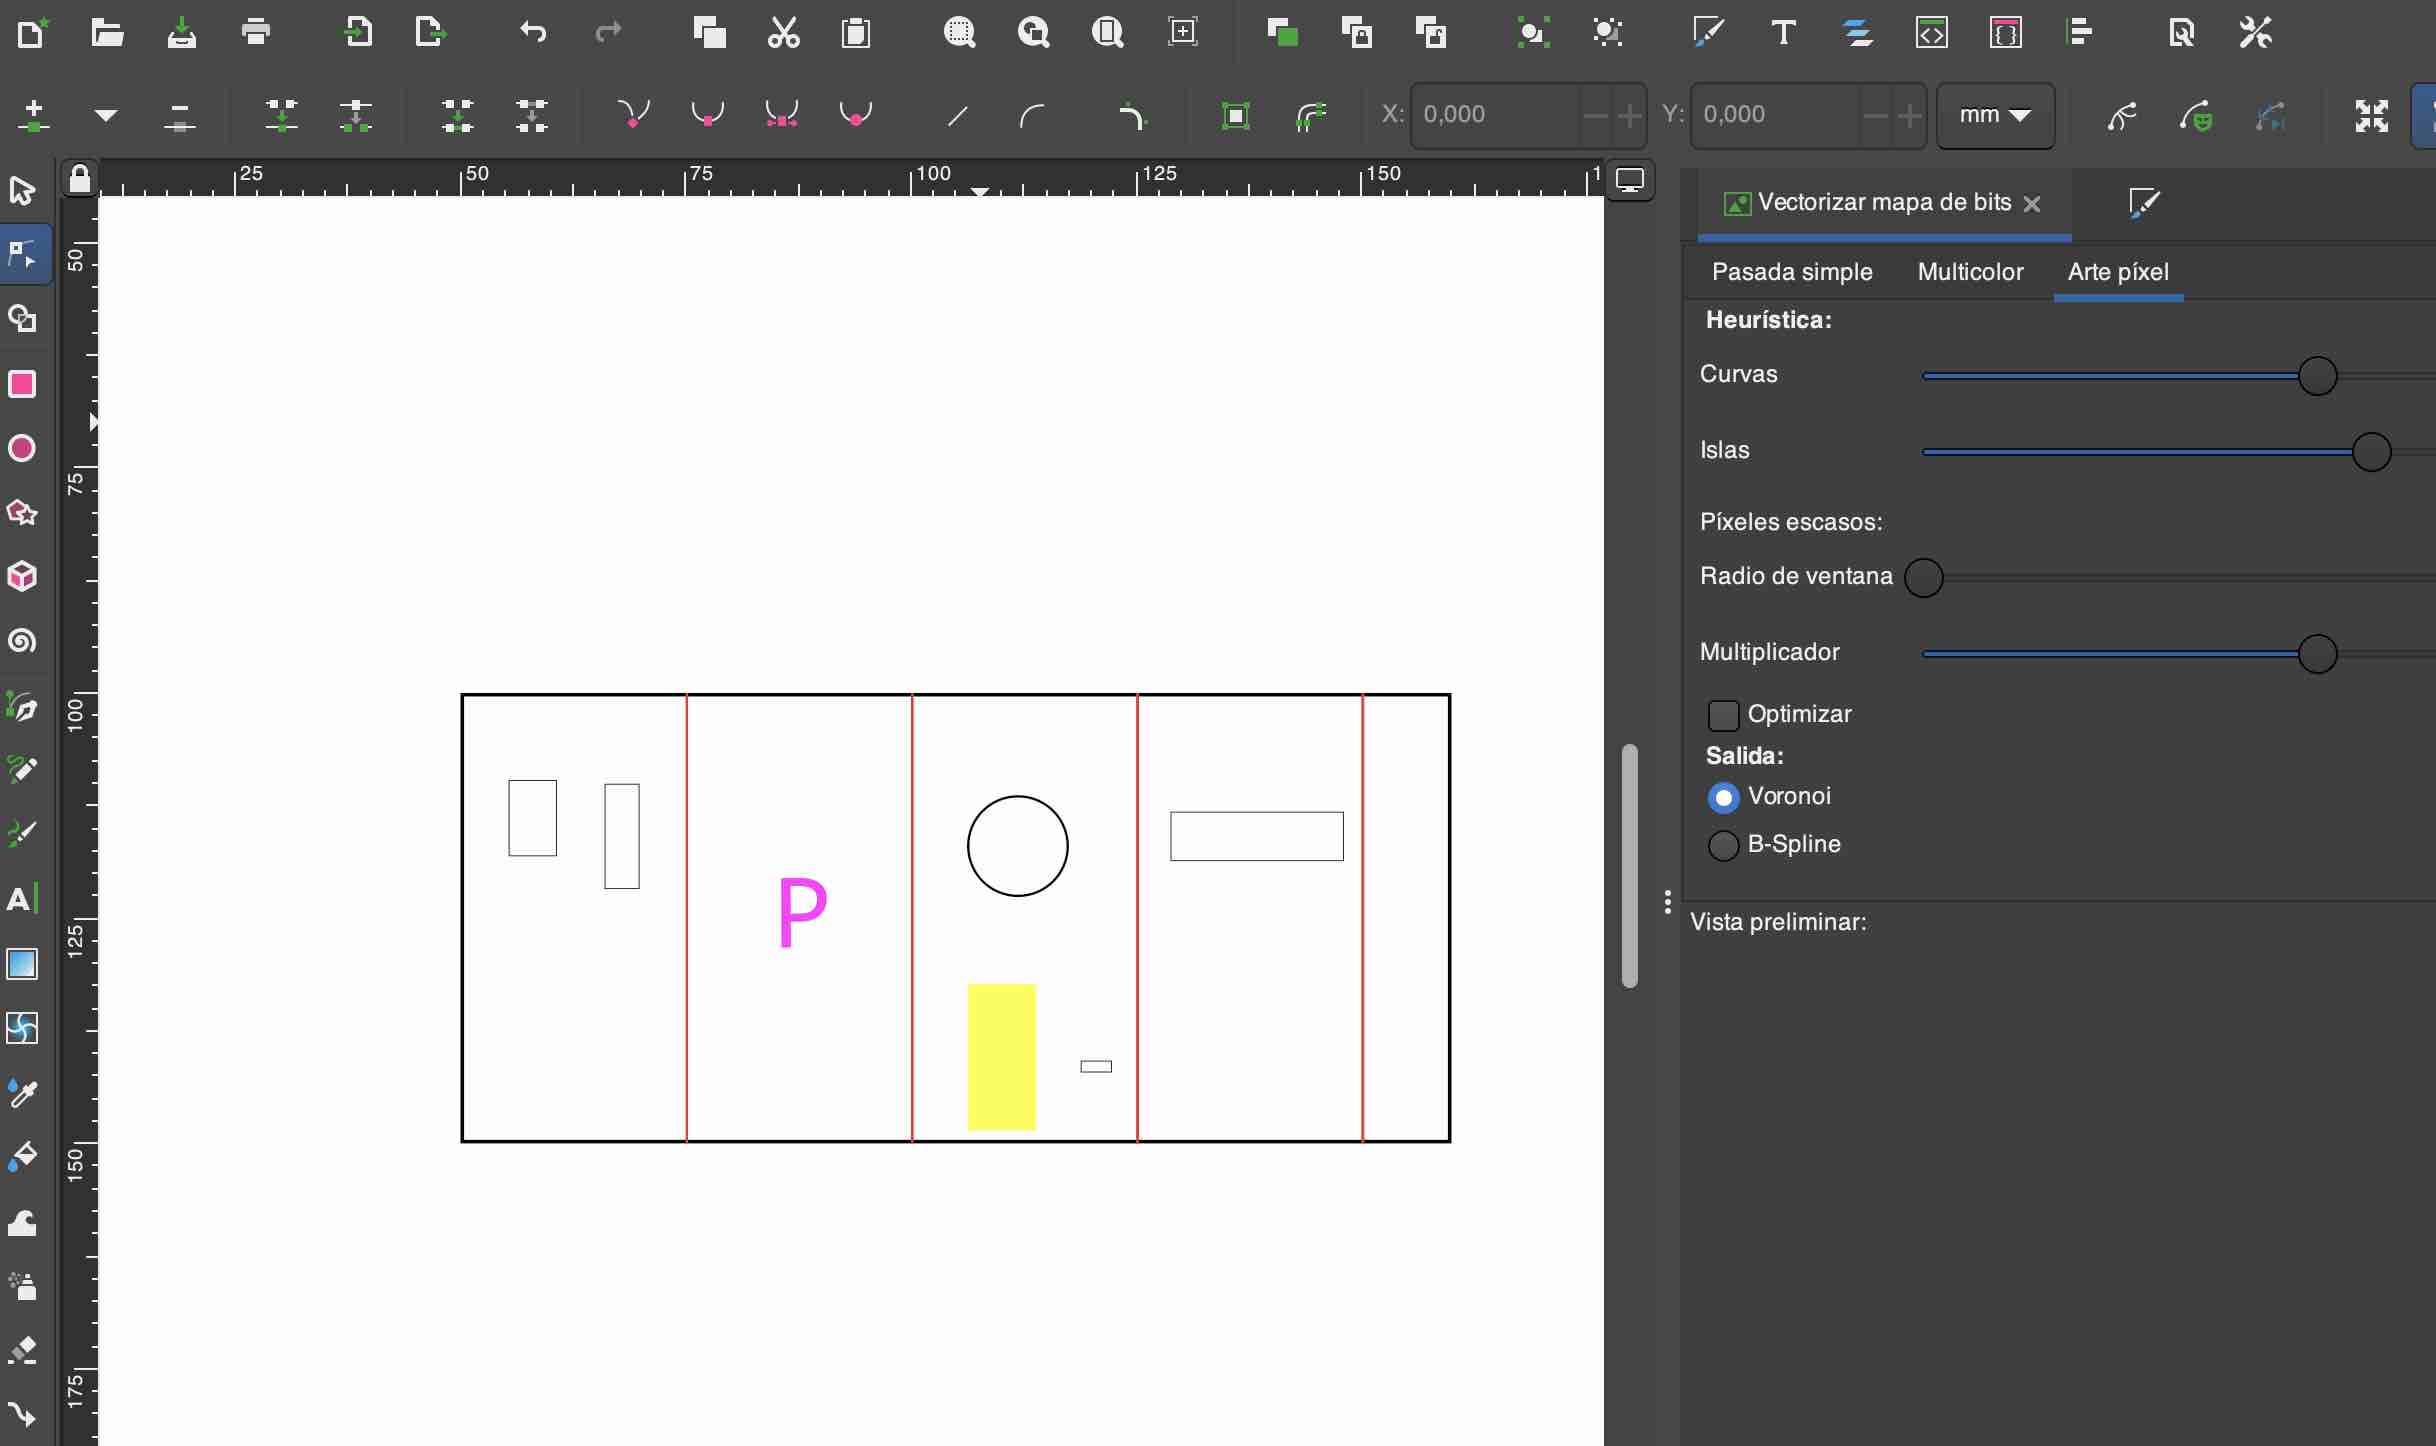Choose the Star and Polygon tool
The image size is (2436, 1446).
point(22,513)
